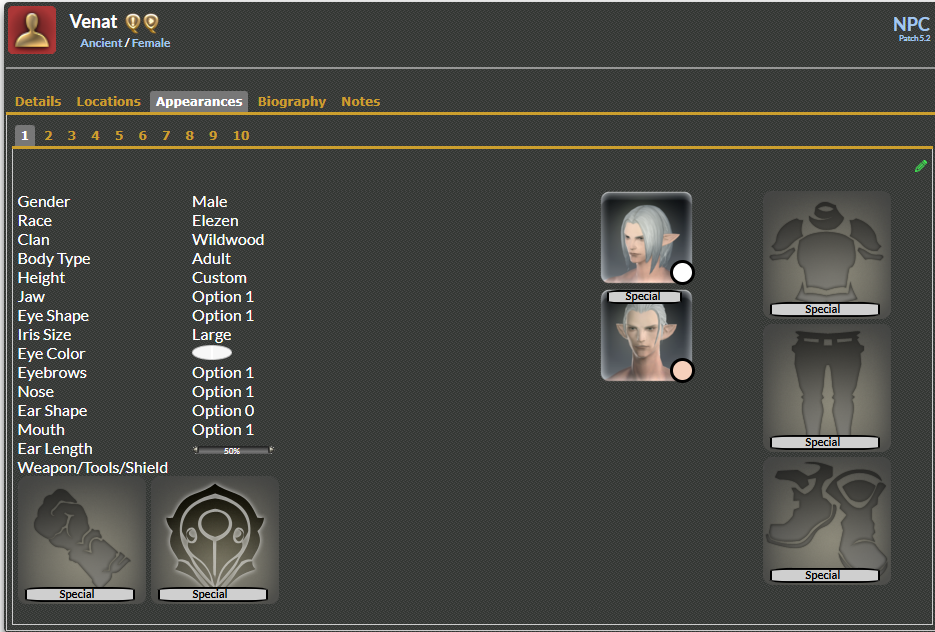Click the Special label on gloves slot
This screenshot has width=935, height=632.
pyautogui.click(x=78, y=594)
